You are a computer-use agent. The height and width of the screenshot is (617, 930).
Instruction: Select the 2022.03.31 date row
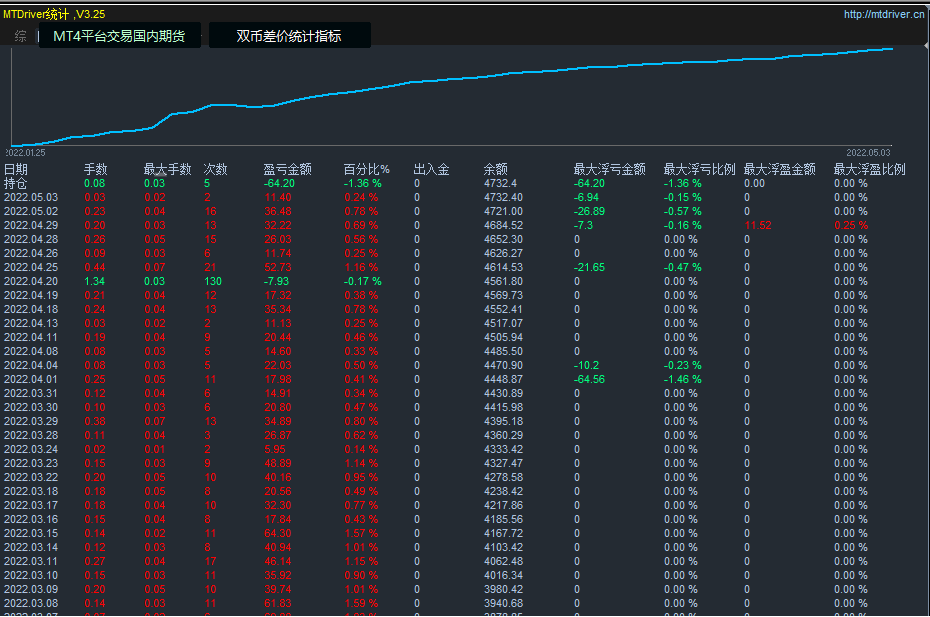(31, 393)
